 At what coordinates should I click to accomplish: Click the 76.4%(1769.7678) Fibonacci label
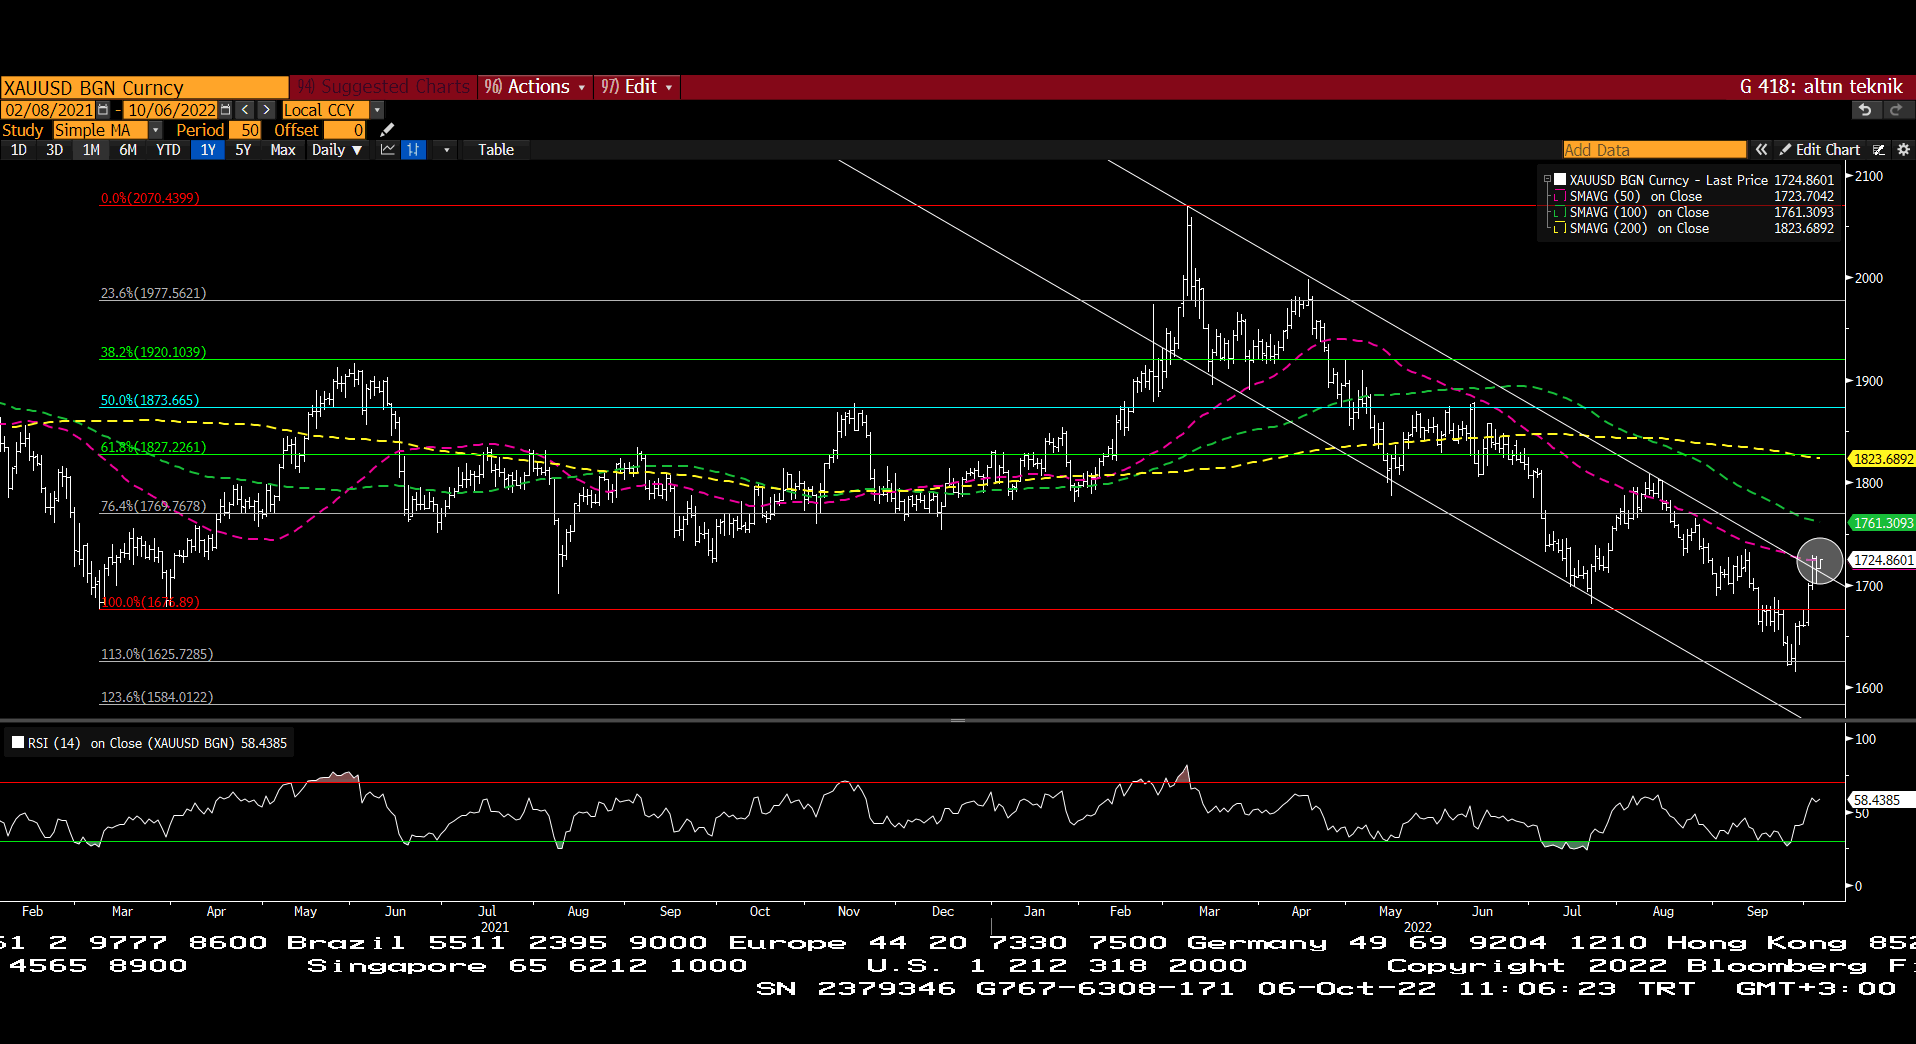[153, 506]
